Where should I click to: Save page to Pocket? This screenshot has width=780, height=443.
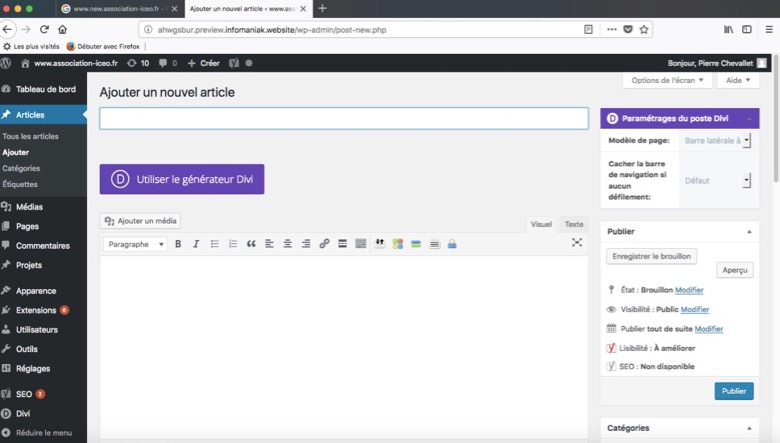[628, 29]
